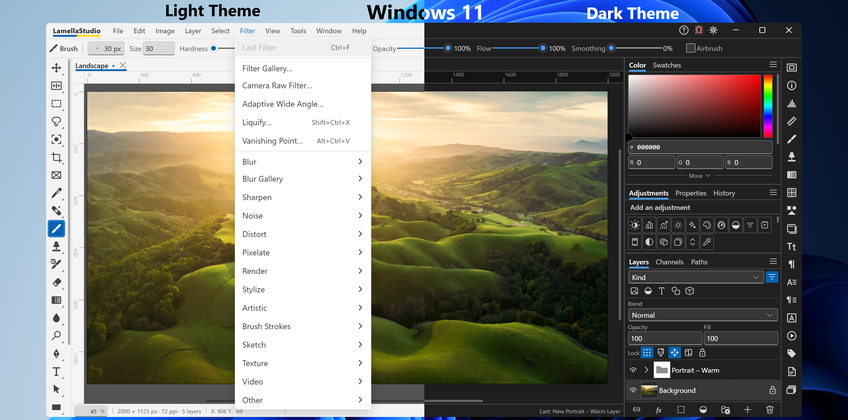This screenshot has width=848, height=420.
Task: Click the layer fx effects icon
Action: coord(659,410)
